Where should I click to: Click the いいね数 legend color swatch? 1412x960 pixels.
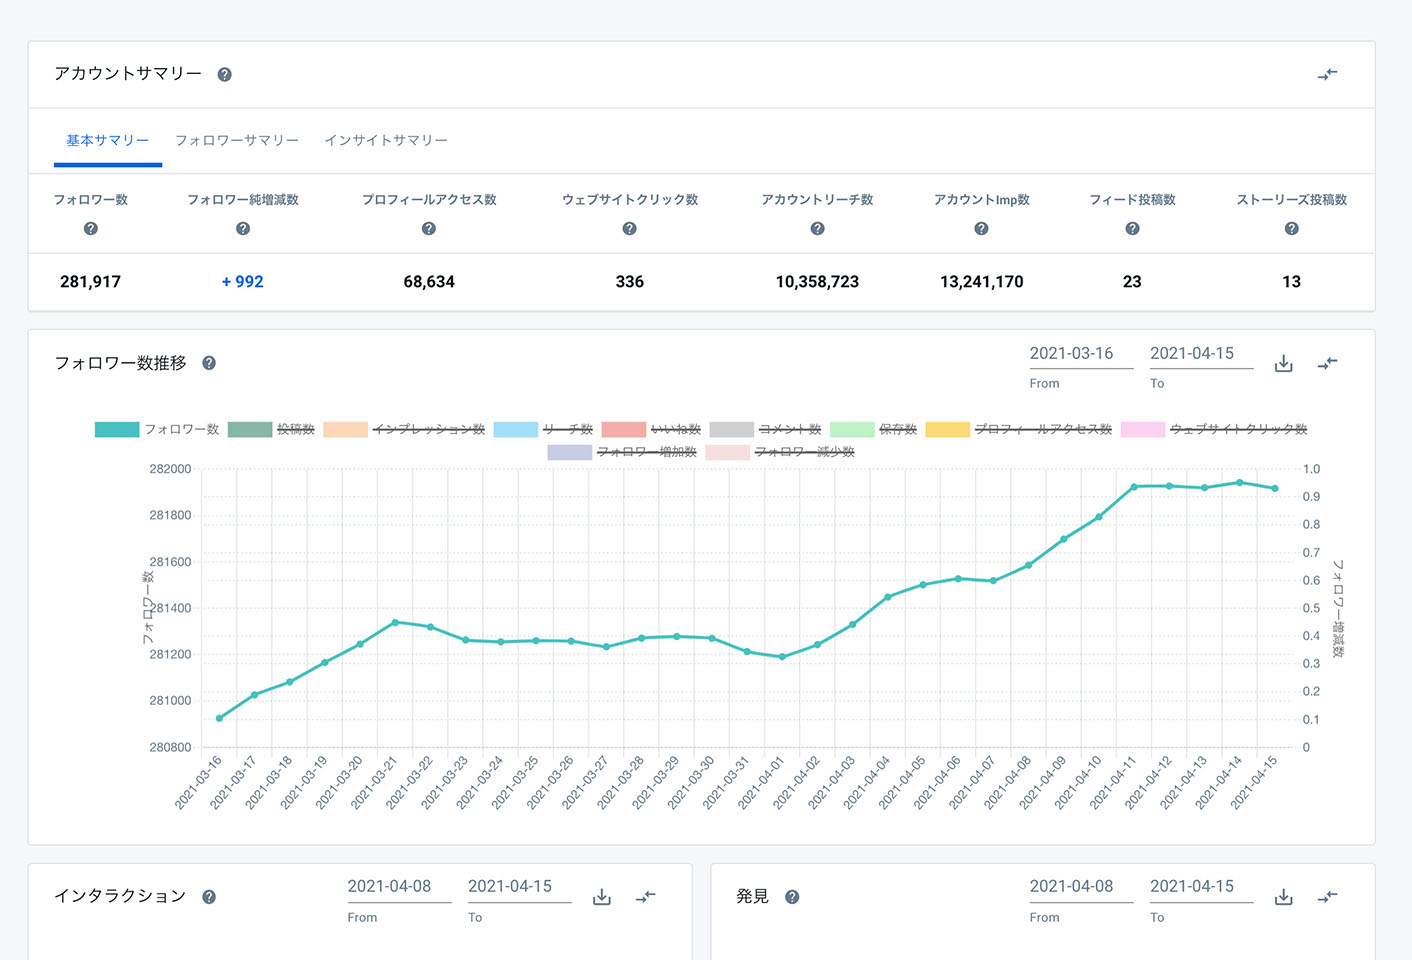point(623,430)
